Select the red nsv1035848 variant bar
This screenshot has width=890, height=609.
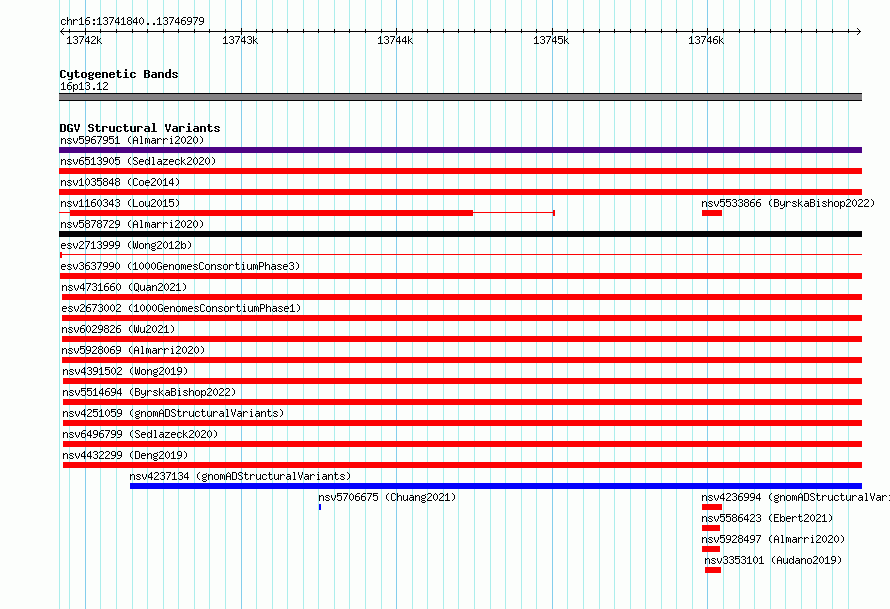[x=460, y=192]
